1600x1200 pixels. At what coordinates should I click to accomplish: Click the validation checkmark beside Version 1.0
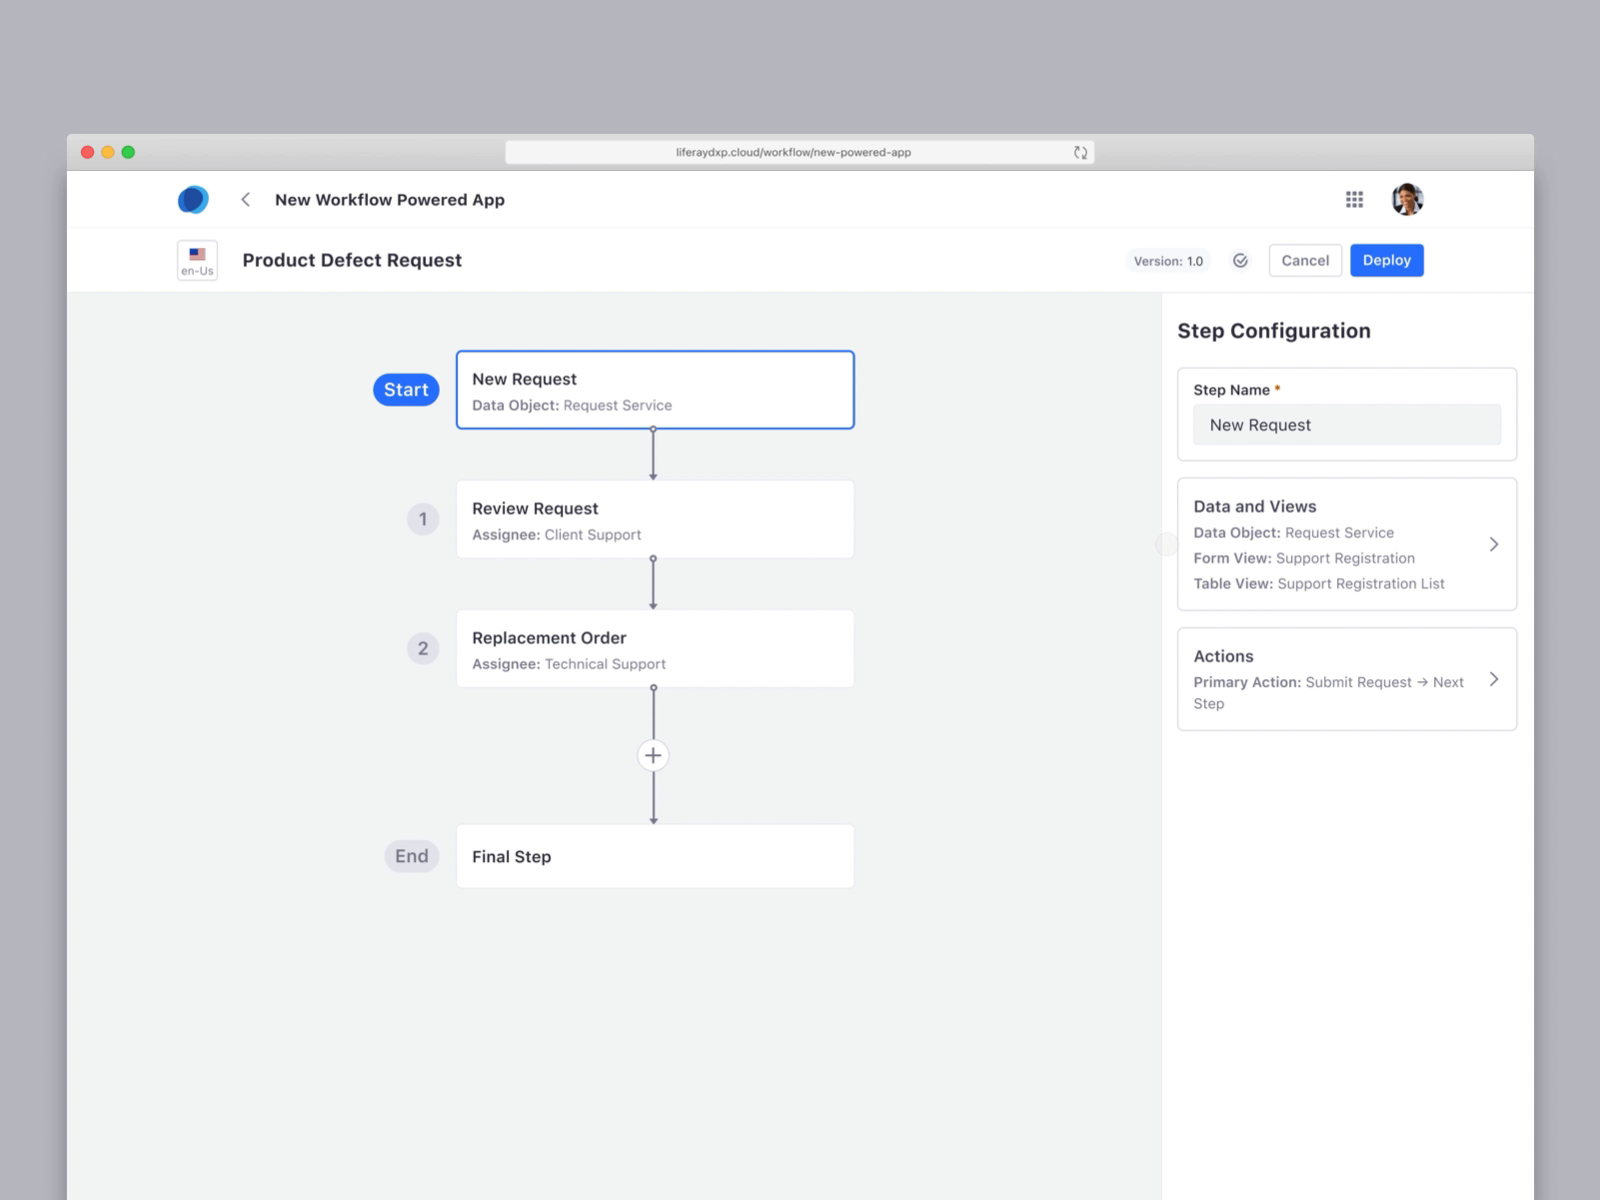point(1240,260)
